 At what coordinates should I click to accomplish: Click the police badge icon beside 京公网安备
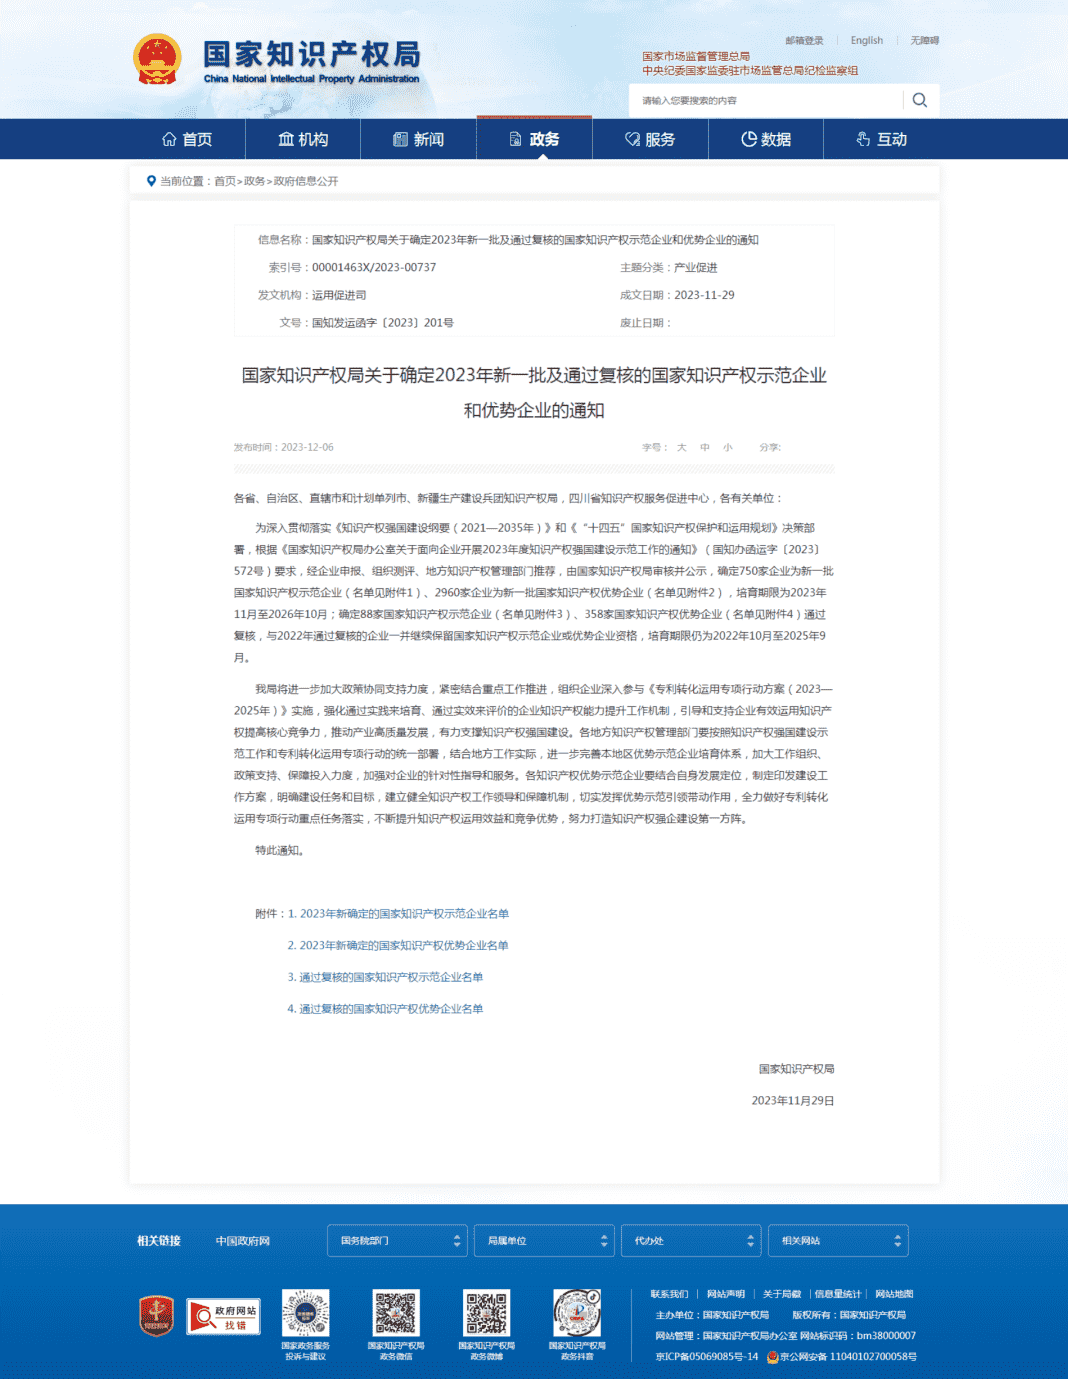point(772,1357)
